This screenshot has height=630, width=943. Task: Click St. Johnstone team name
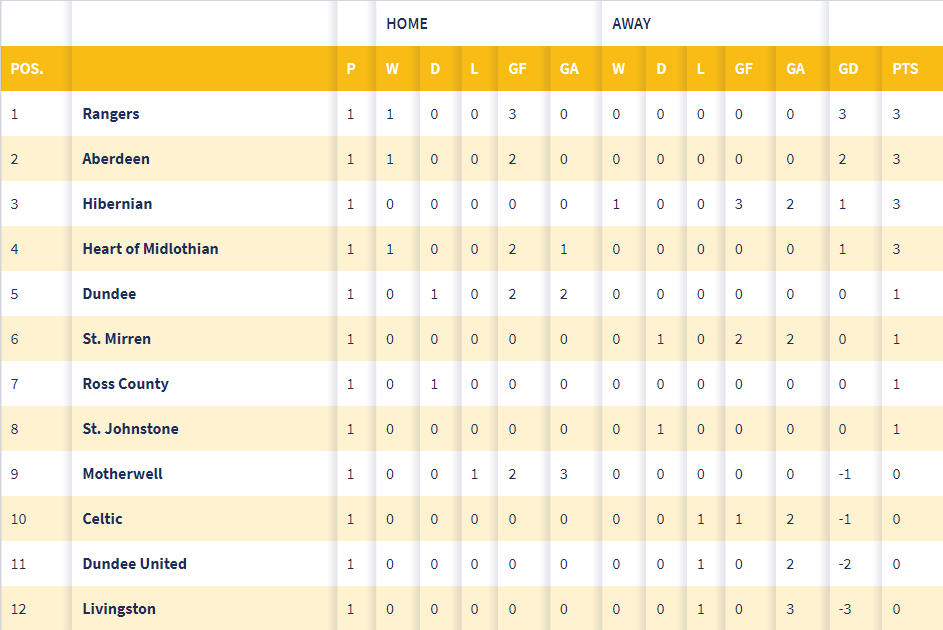click(130, 429)
